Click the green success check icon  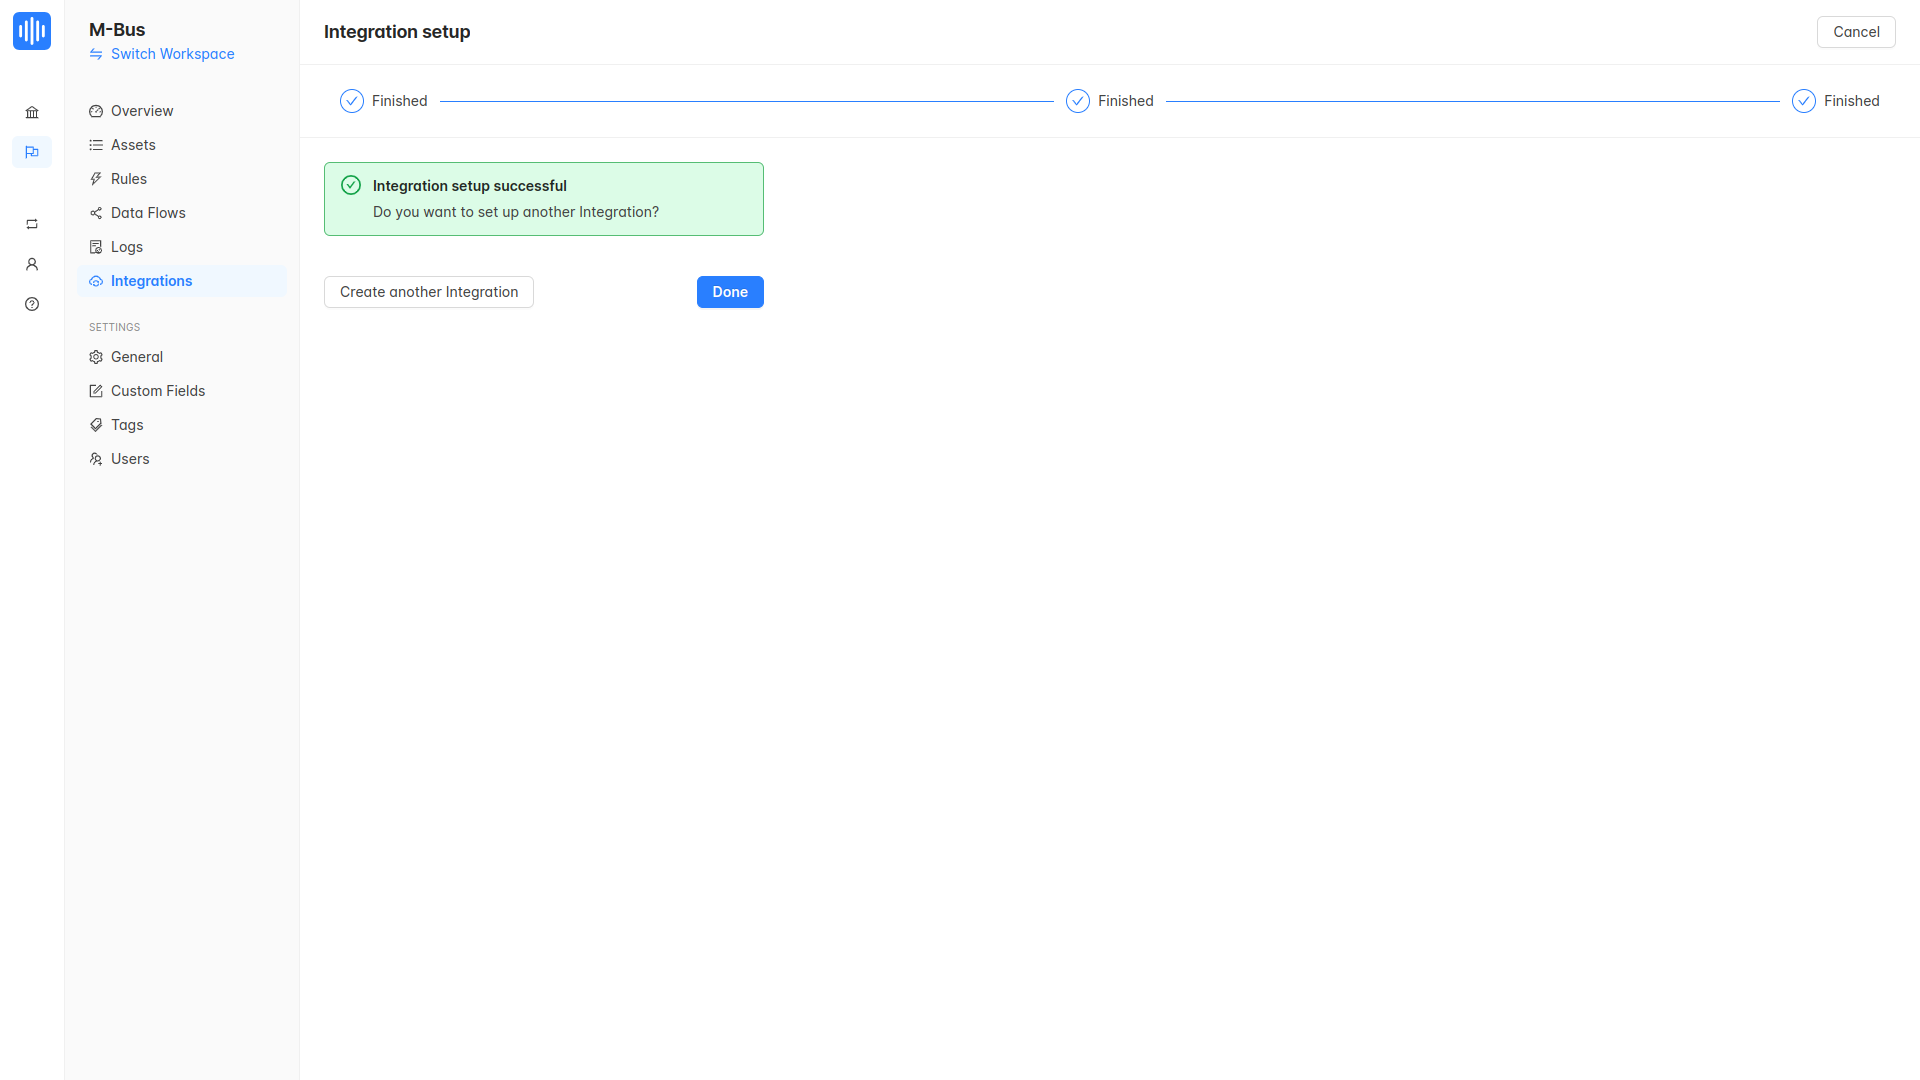pyautogui.click(x=351, y=185)
